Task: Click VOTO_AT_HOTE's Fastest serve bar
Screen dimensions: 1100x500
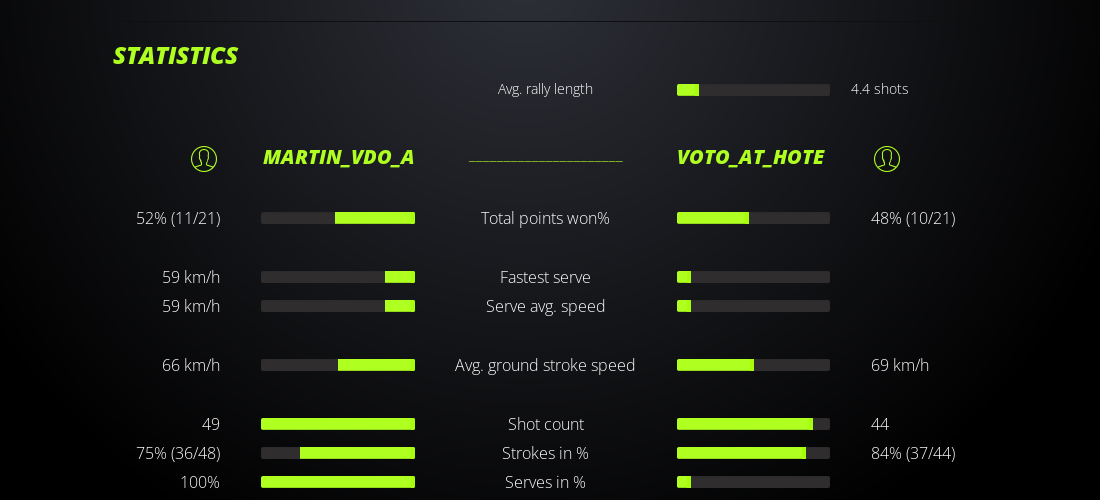Action: [x=753, y=277]
